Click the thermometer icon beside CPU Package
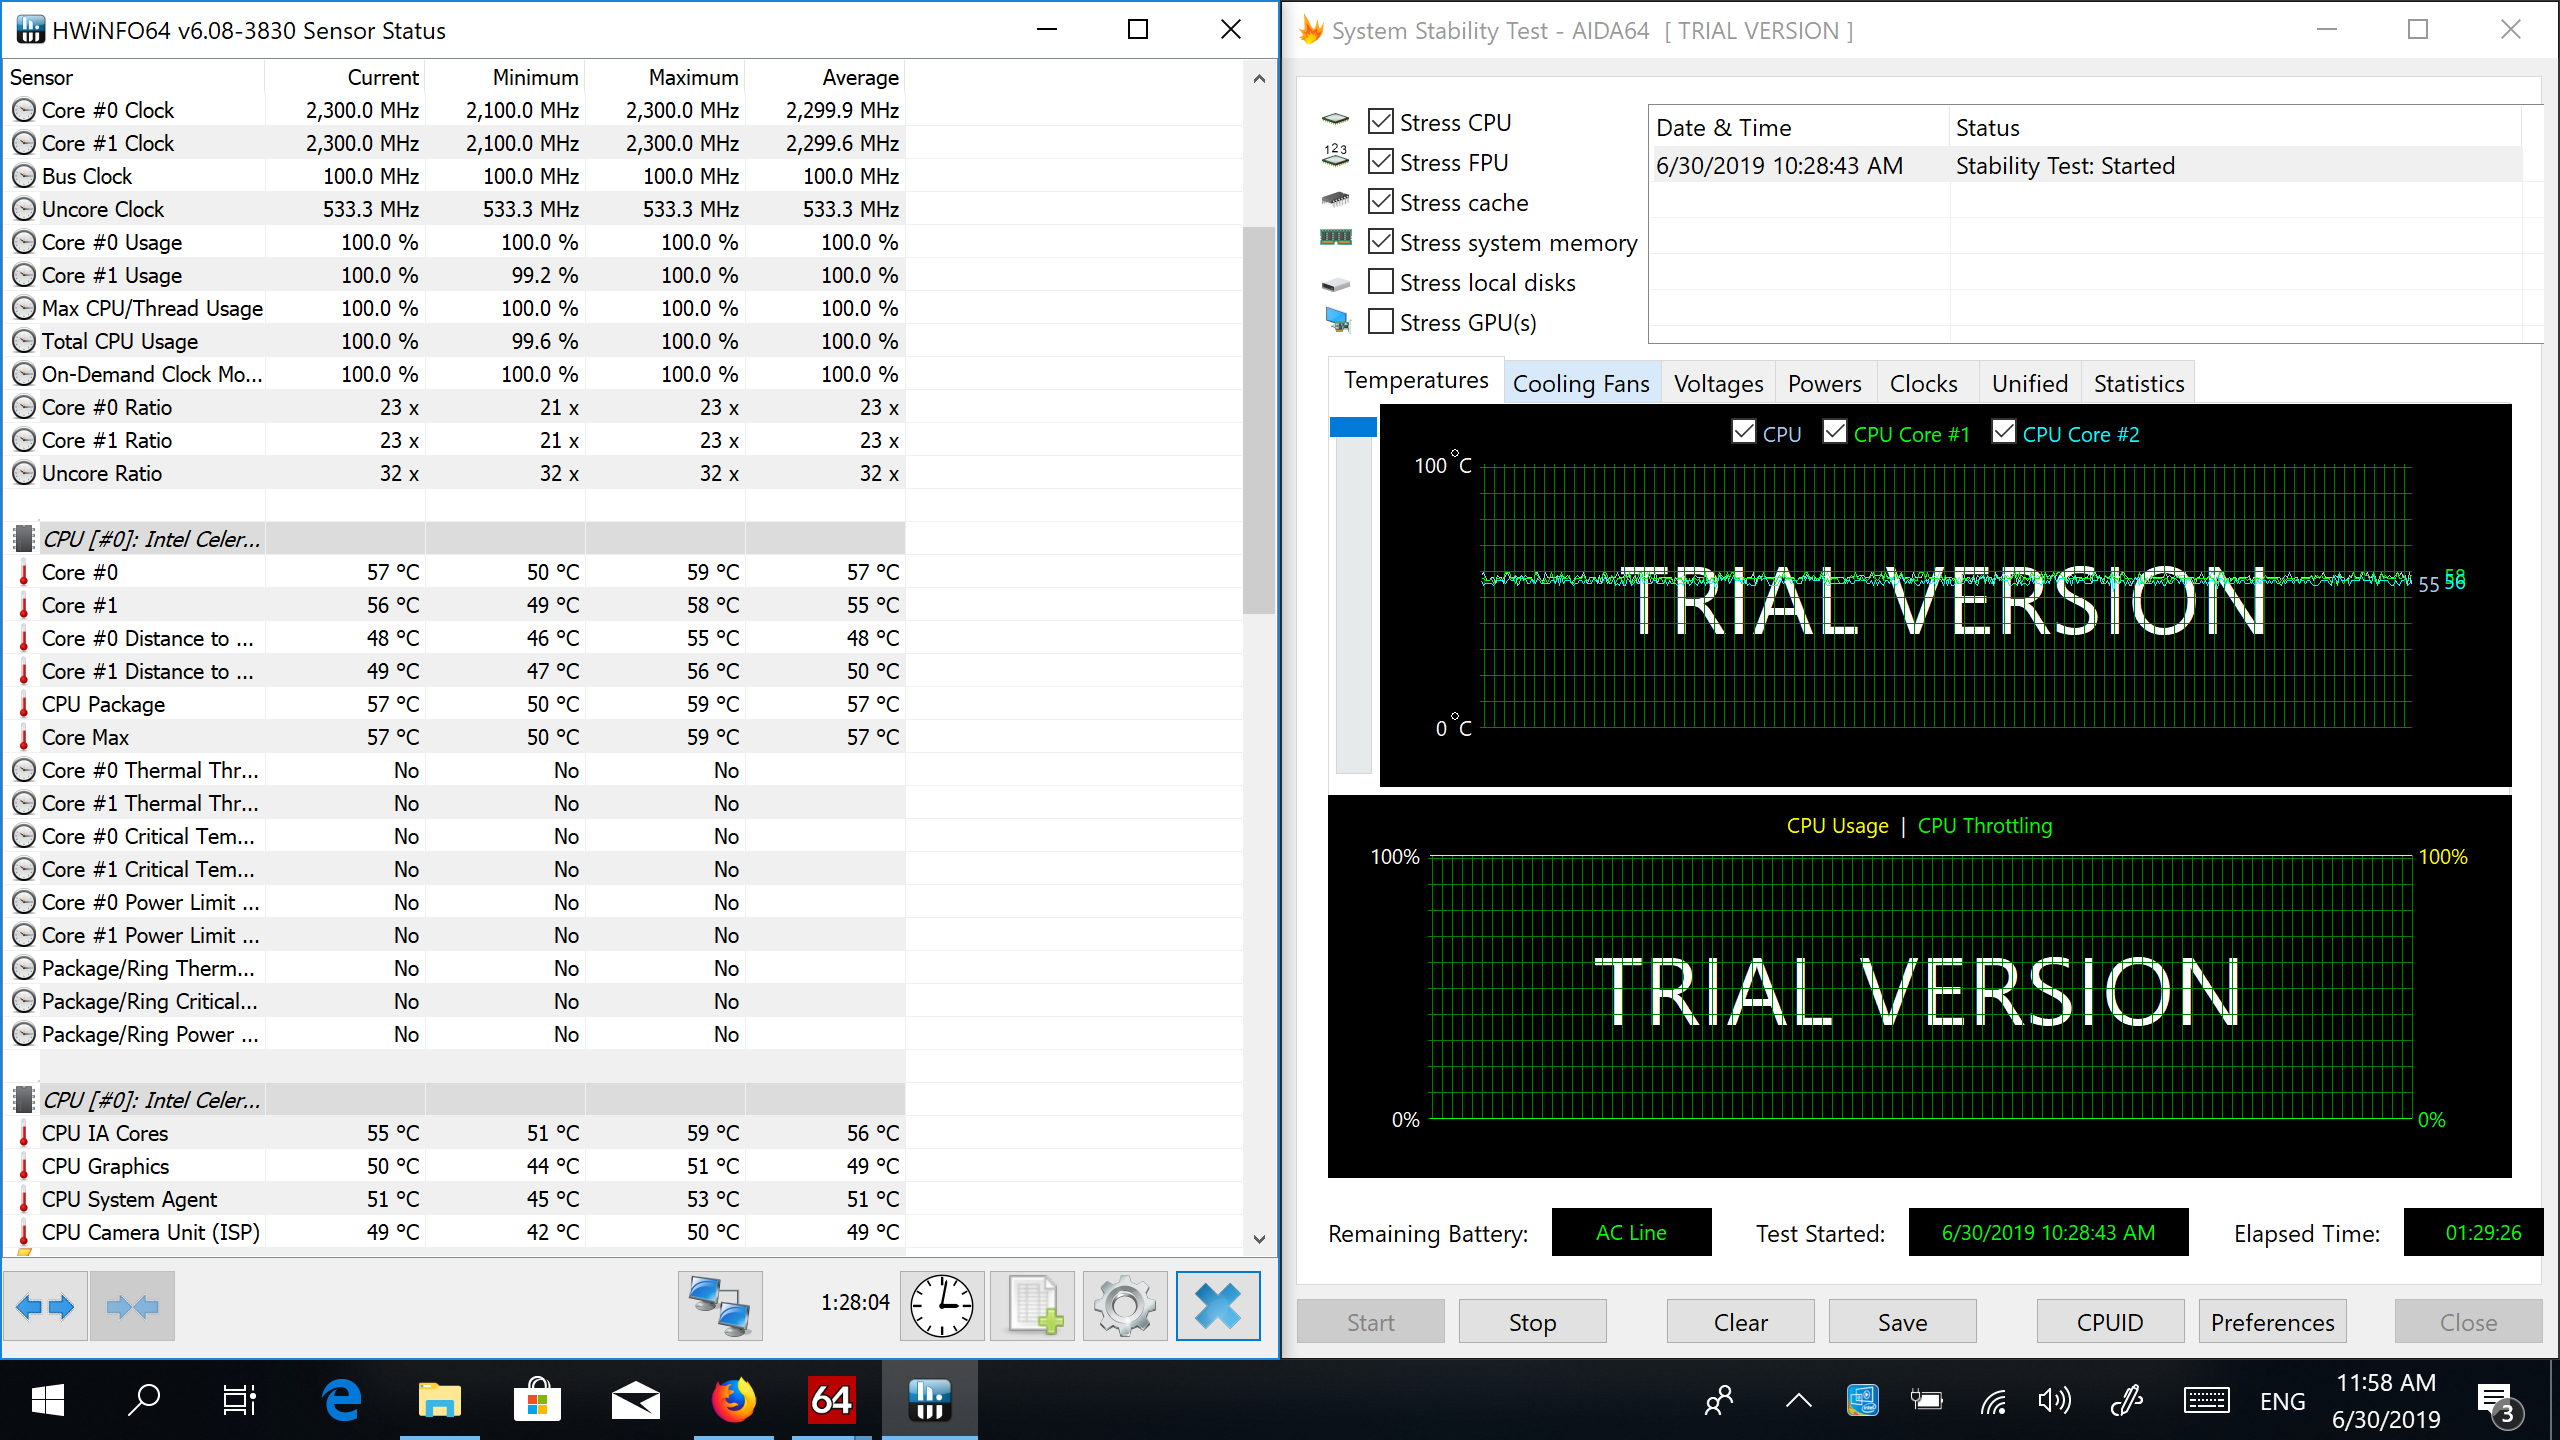Viewport: 2560px width, 1440px height. pyautogui.click(x=24, y=705)
